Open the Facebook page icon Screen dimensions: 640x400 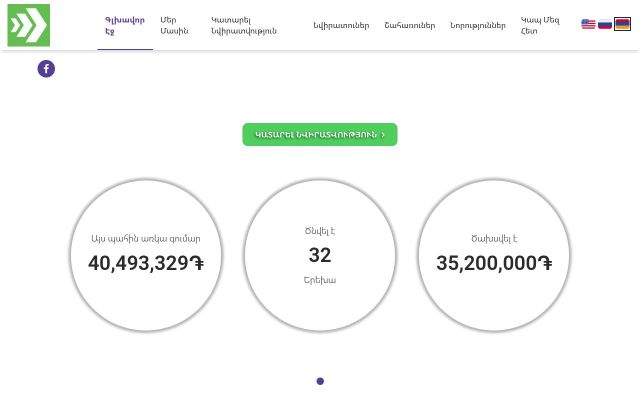click(46, 69)
